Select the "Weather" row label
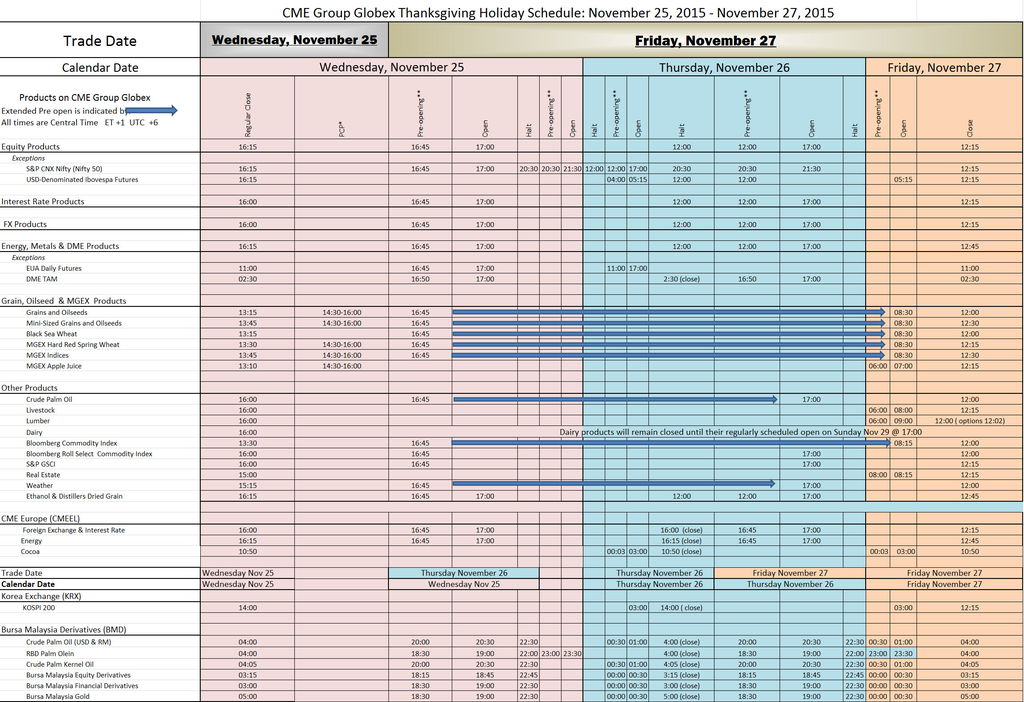Image resolution: width=1024 pixels, height=702 pixels. (40, 485)
